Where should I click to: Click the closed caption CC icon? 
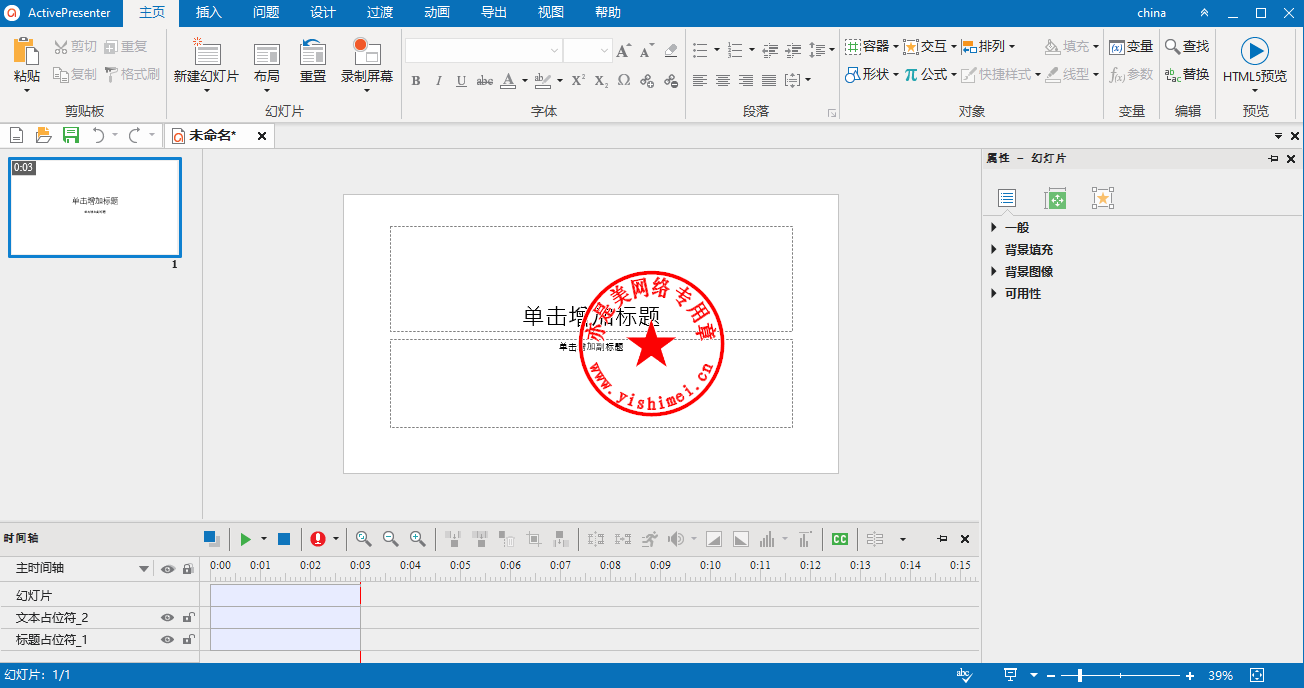(840, 539)
